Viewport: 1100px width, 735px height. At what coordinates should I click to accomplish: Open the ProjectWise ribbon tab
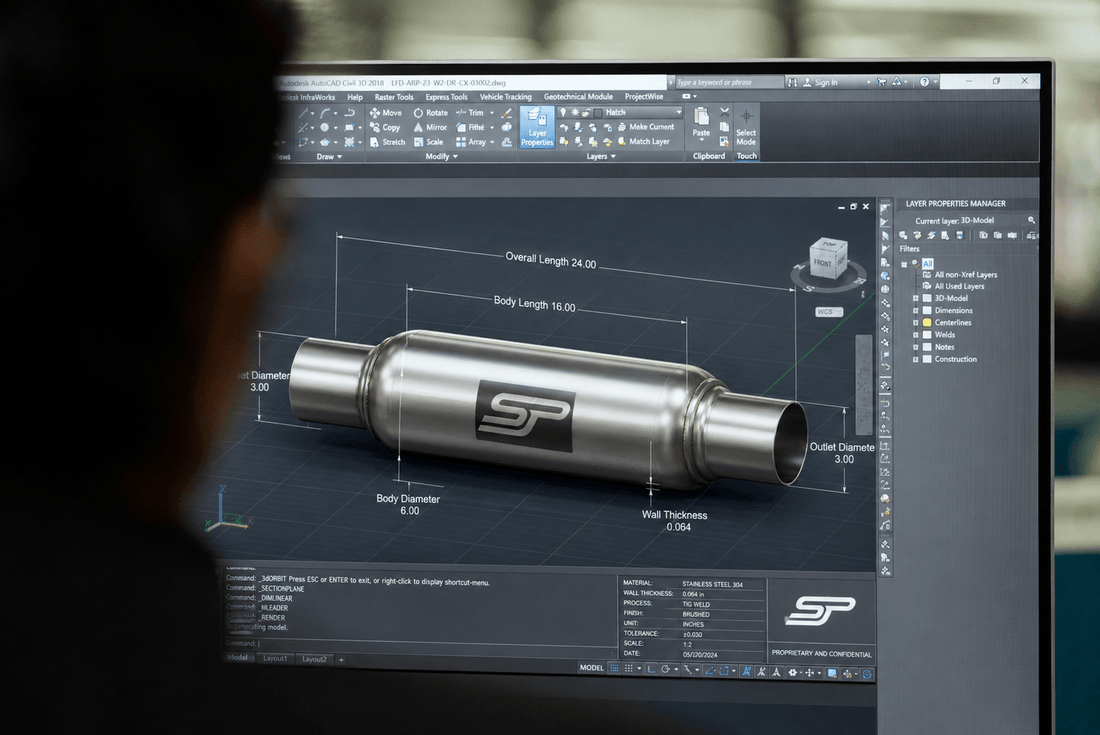(644, 97)
